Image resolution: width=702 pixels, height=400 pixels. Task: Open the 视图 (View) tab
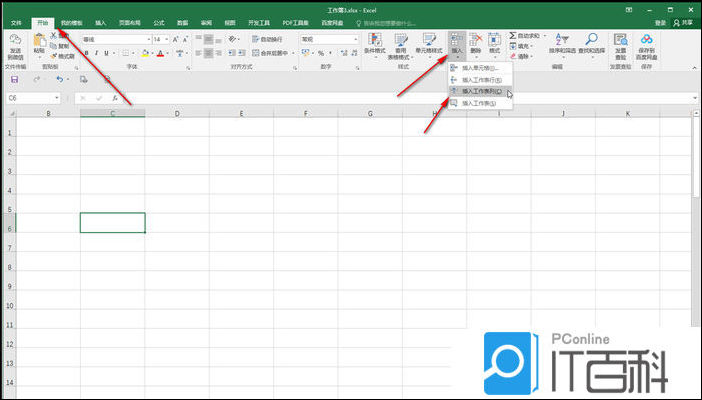[230, 23]
